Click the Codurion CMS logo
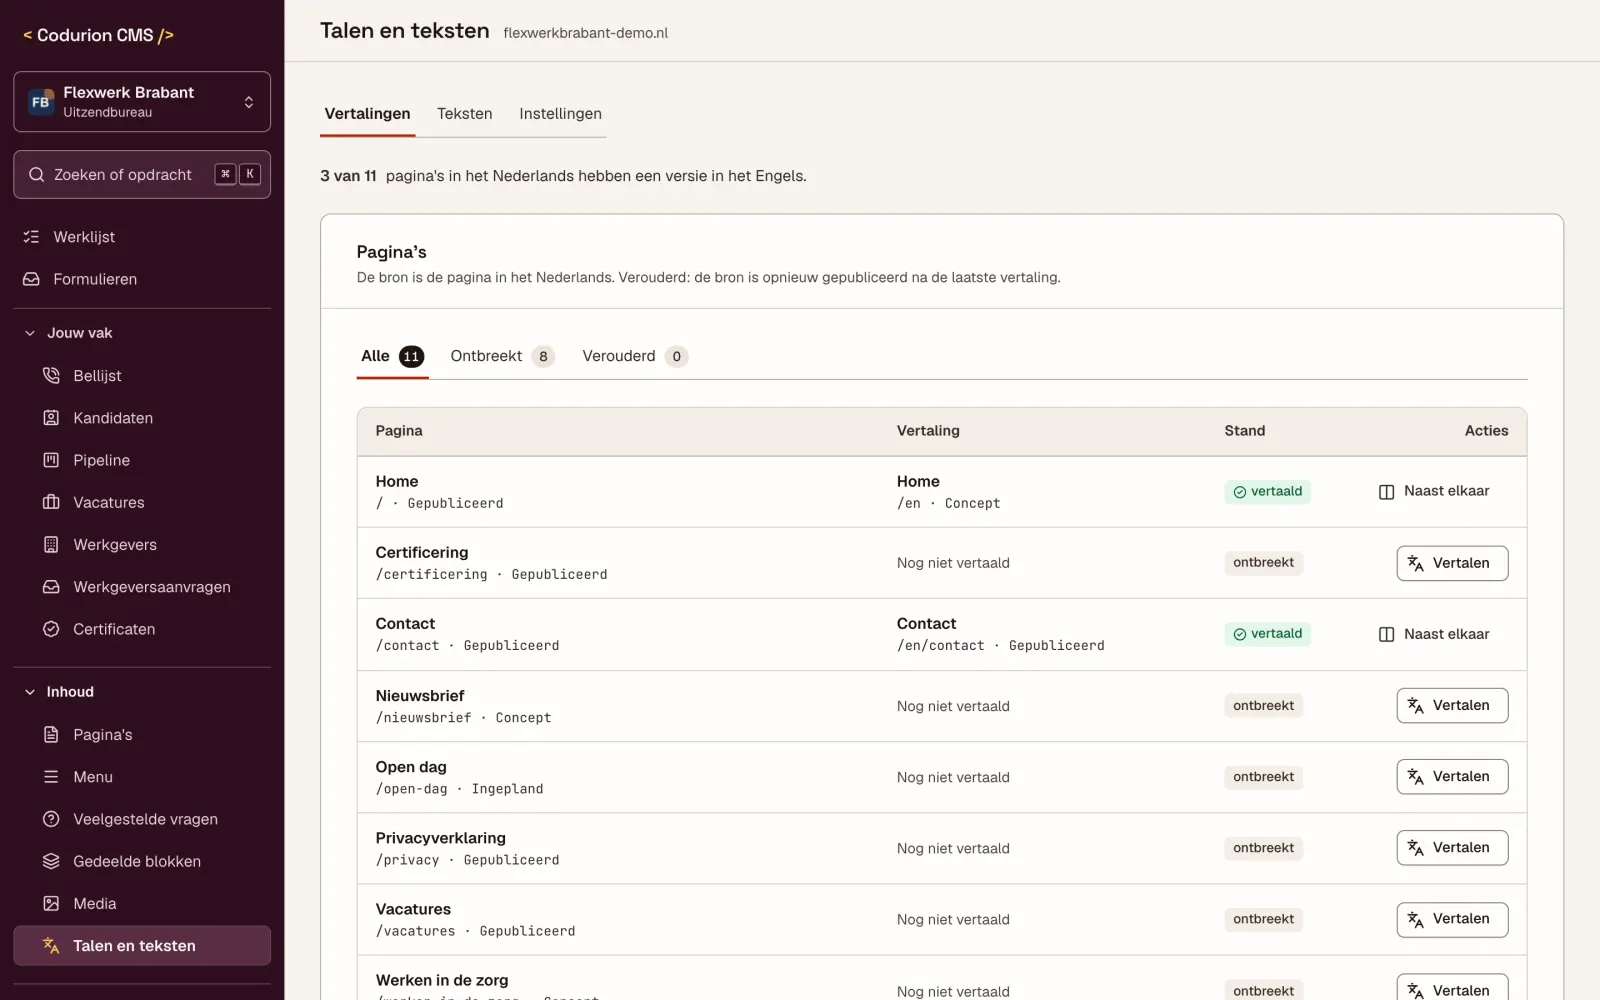 pos(98,35)
